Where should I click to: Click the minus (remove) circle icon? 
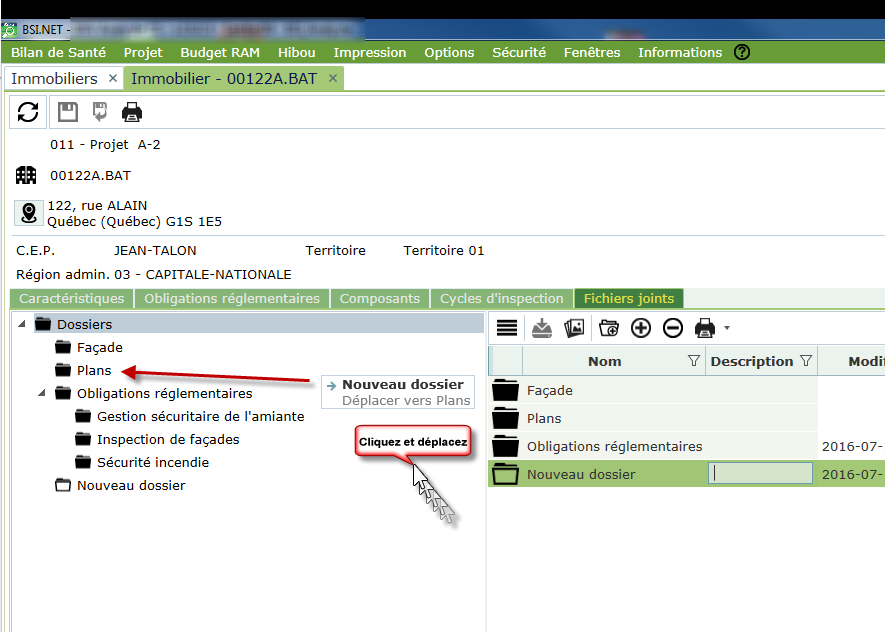tap(673, 328)
